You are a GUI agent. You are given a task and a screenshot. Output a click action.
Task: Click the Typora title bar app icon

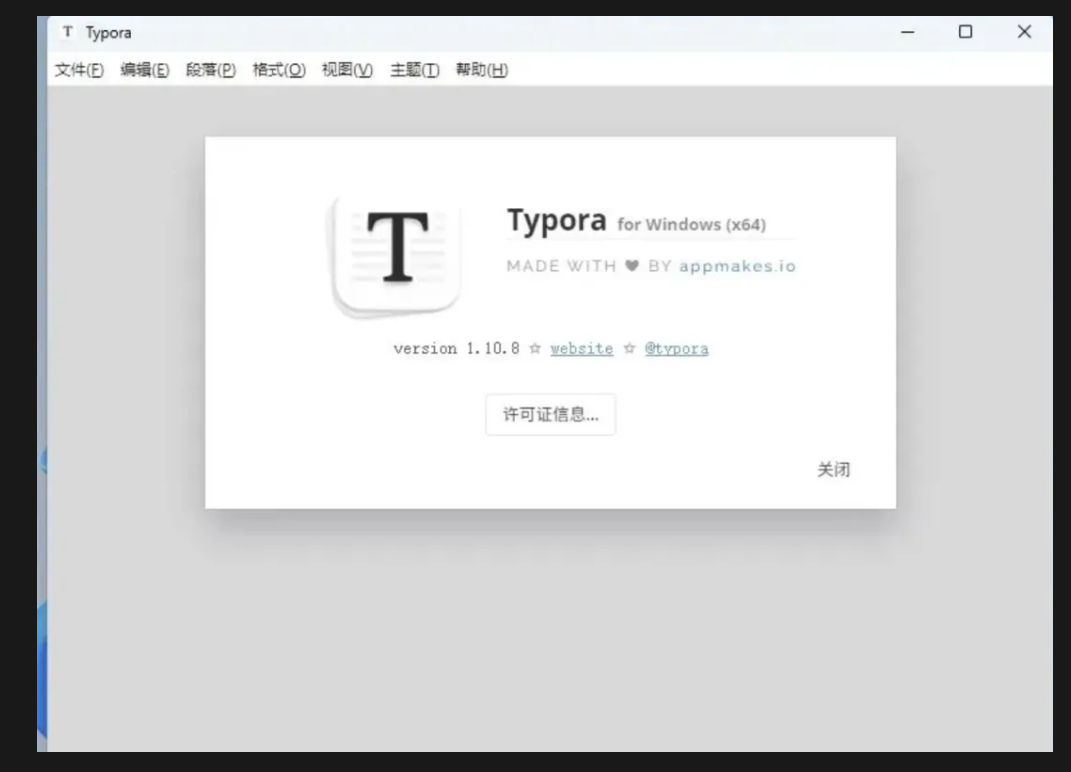pos(68,32)
